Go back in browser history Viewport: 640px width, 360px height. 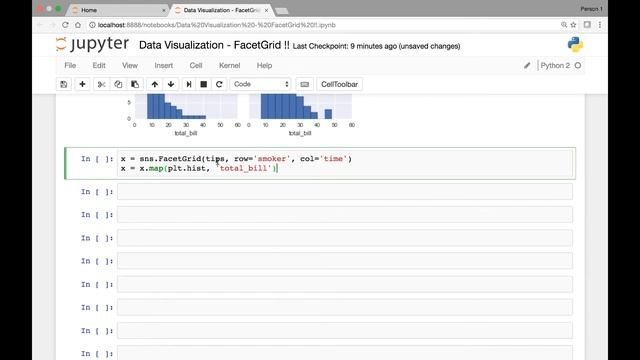[40, 25]
